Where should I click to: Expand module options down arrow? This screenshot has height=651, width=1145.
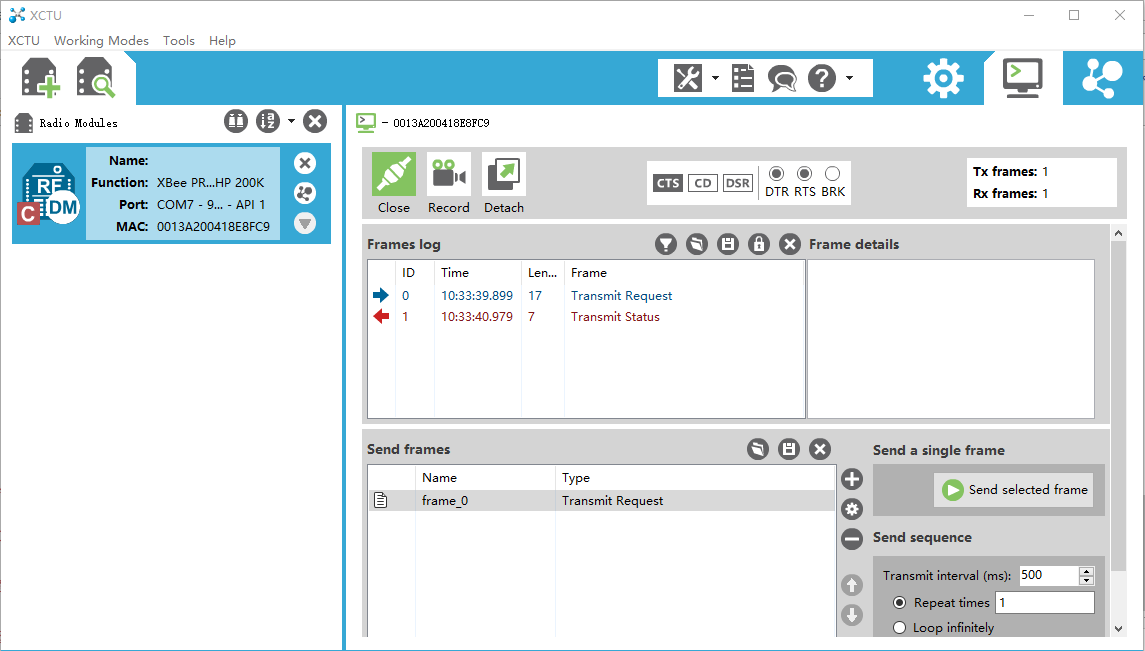pos(305,223)
